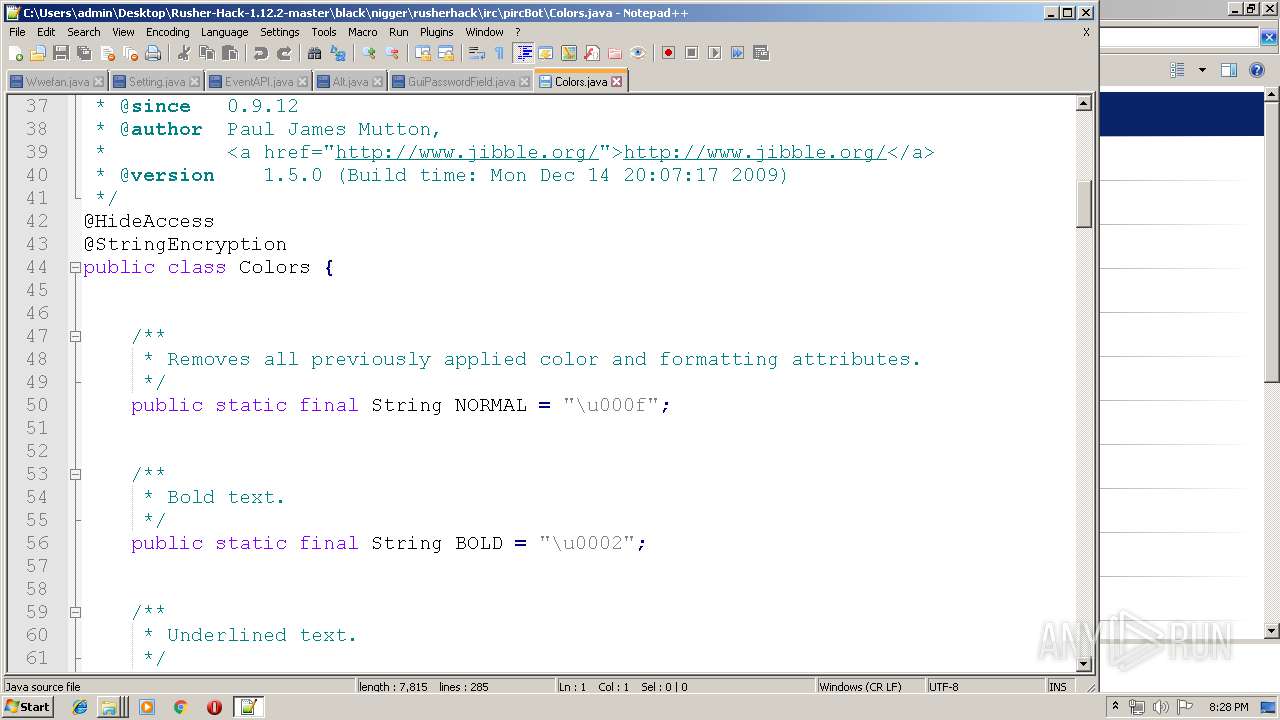1280x720 pixels.
Task: Click the Open file folder icon
Action: coord(38,53)
